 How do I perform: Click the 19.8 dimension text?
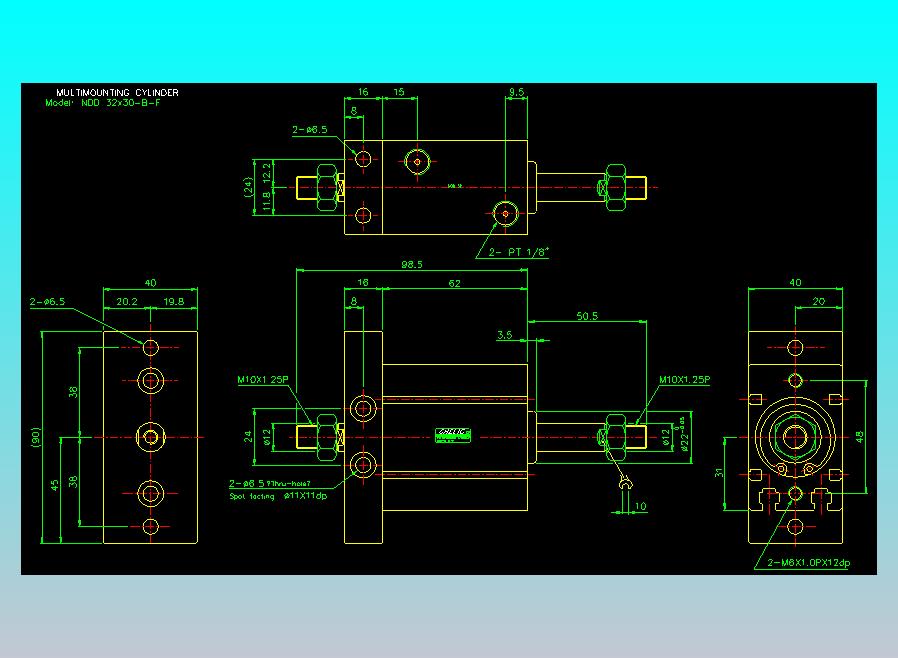174,302
